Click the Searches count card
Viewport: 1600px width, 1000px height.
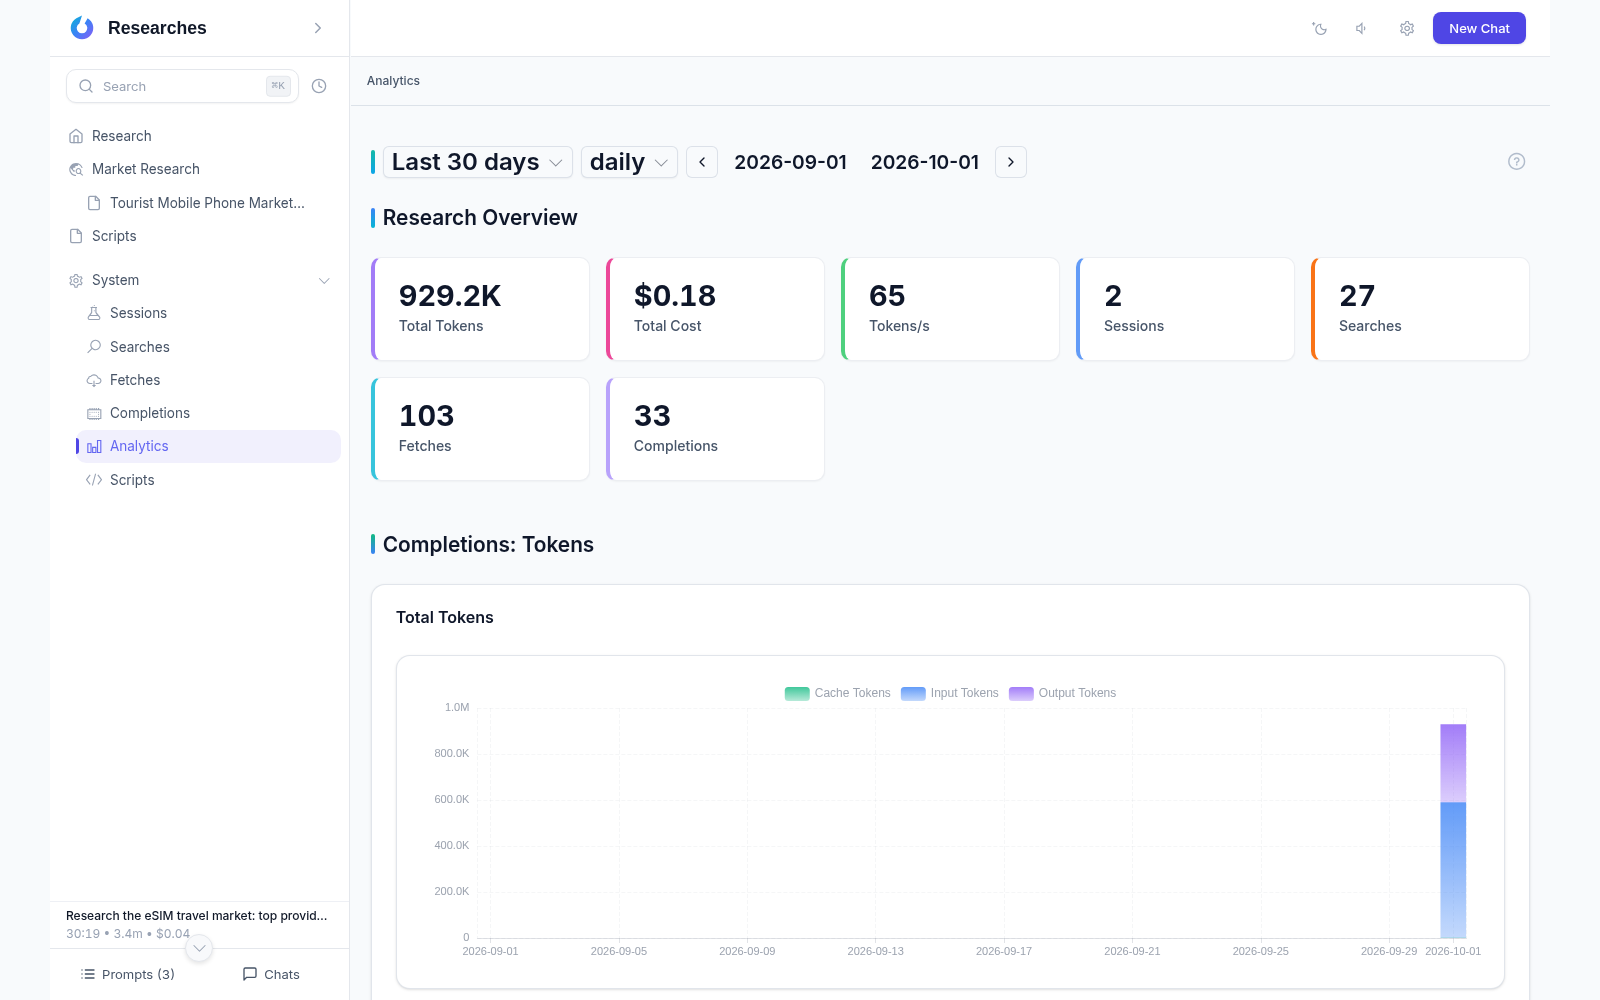tap(1420, 309)
